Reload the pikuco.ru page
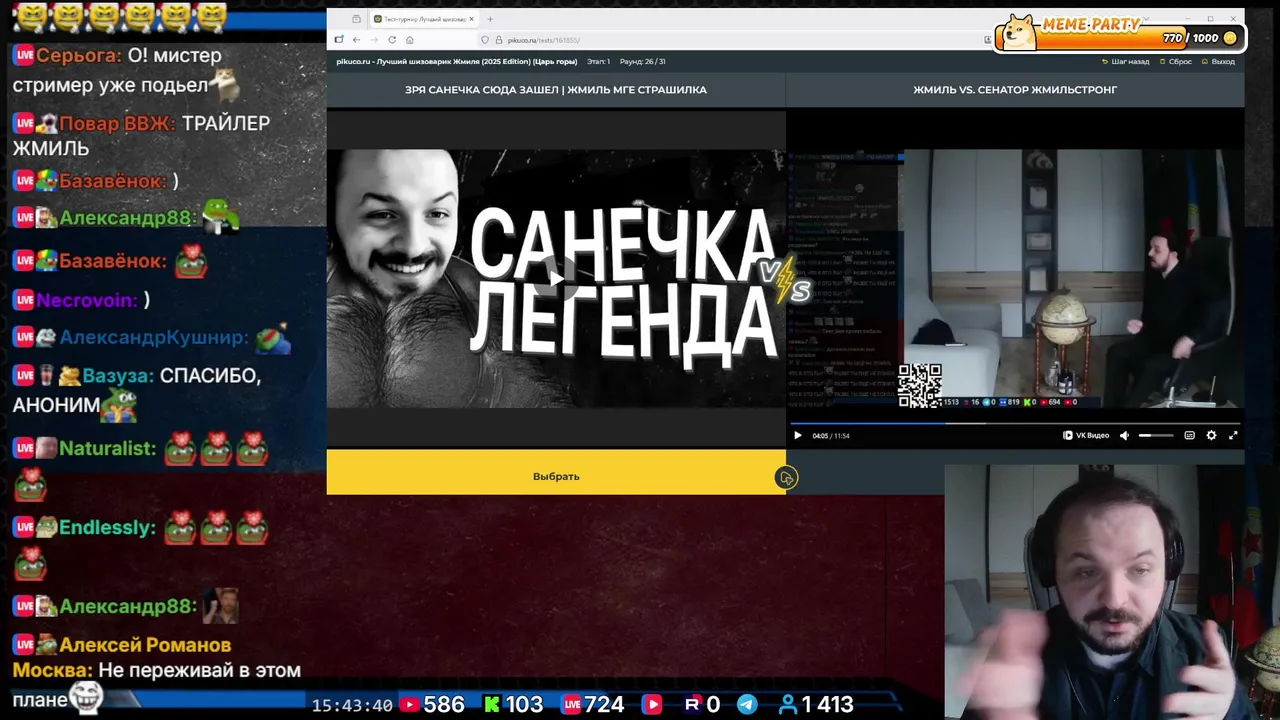This screenshot has width=1280, height=720. point(392,40)
